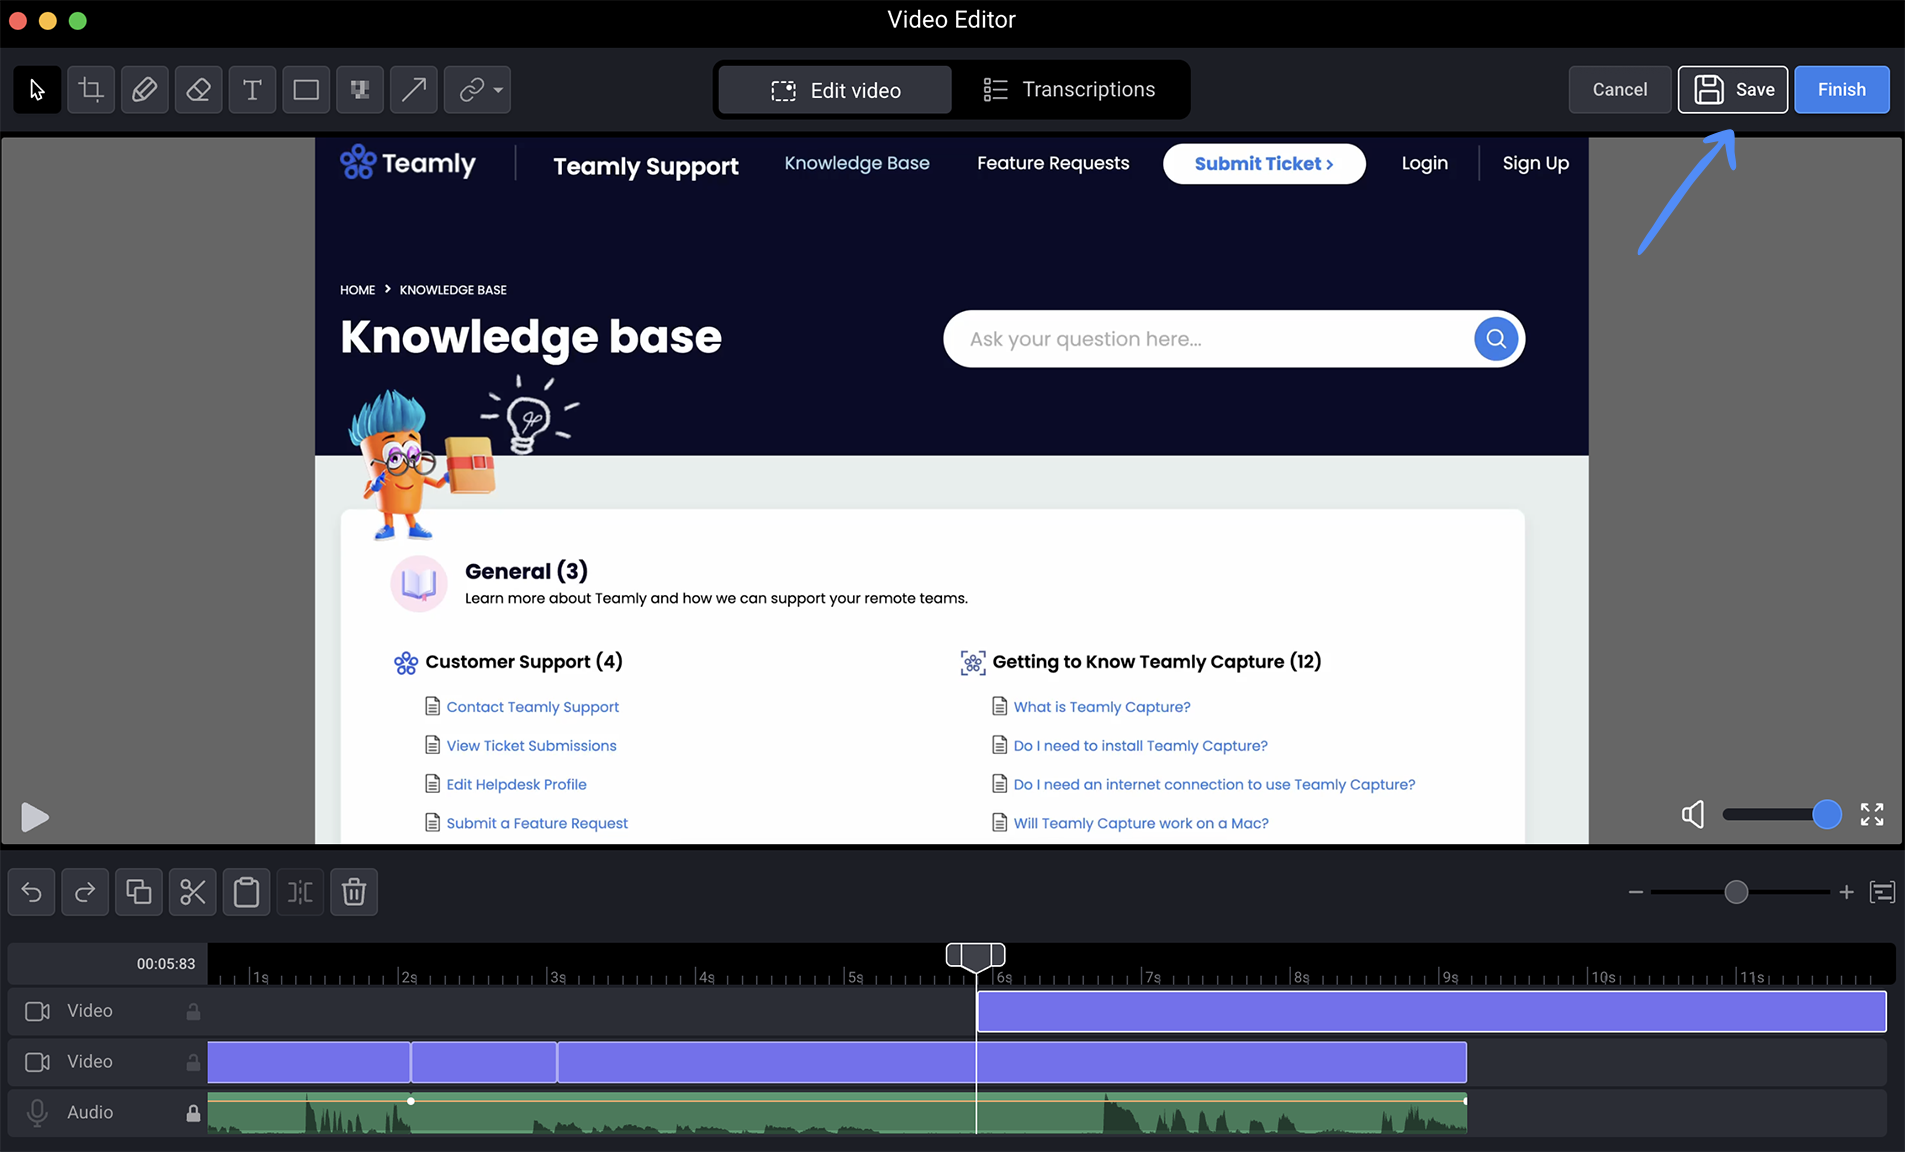The image size is (1905, 1152).
Task: Mute the preview speaker icon
Action: [1693, 815]
